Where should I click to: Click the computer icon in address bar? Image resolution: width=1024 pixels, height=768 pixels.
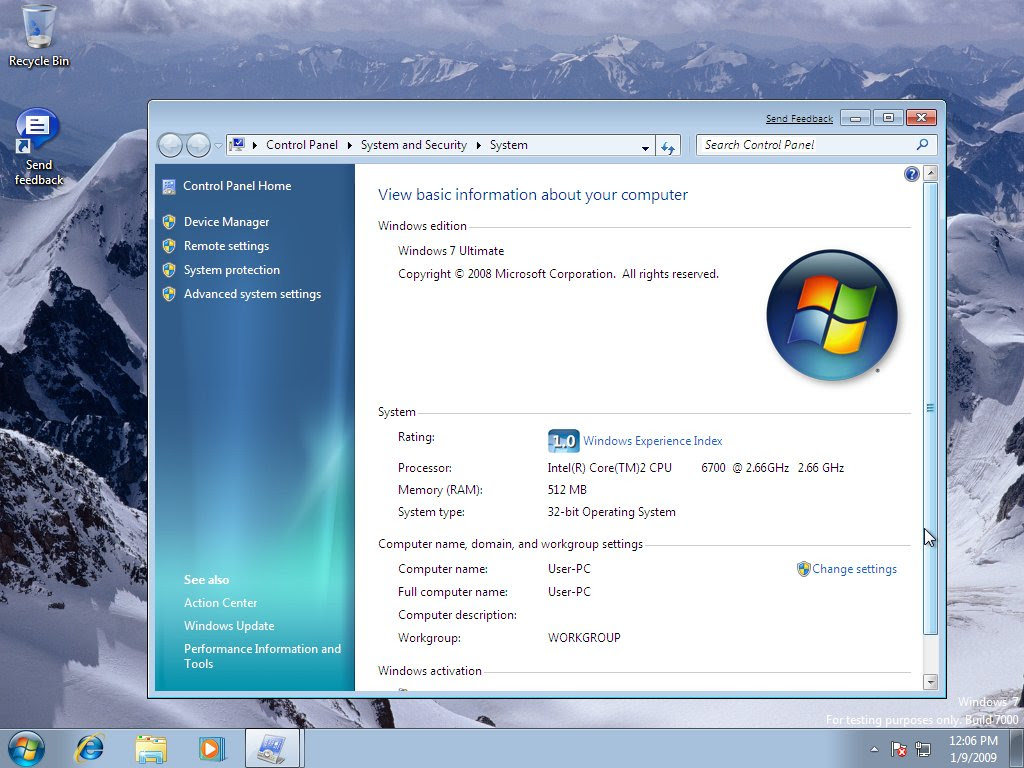click(237, 144)
